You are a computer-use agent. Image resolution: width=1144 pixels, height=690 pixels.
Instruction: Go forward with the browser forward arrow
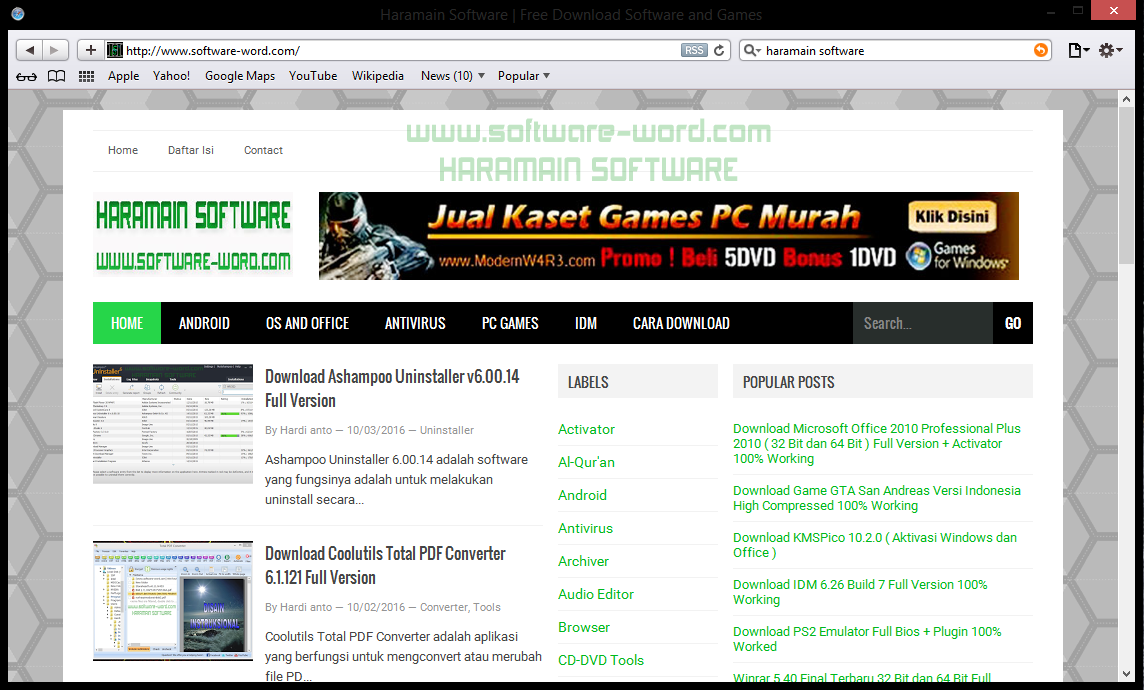[x=55, y=50]
